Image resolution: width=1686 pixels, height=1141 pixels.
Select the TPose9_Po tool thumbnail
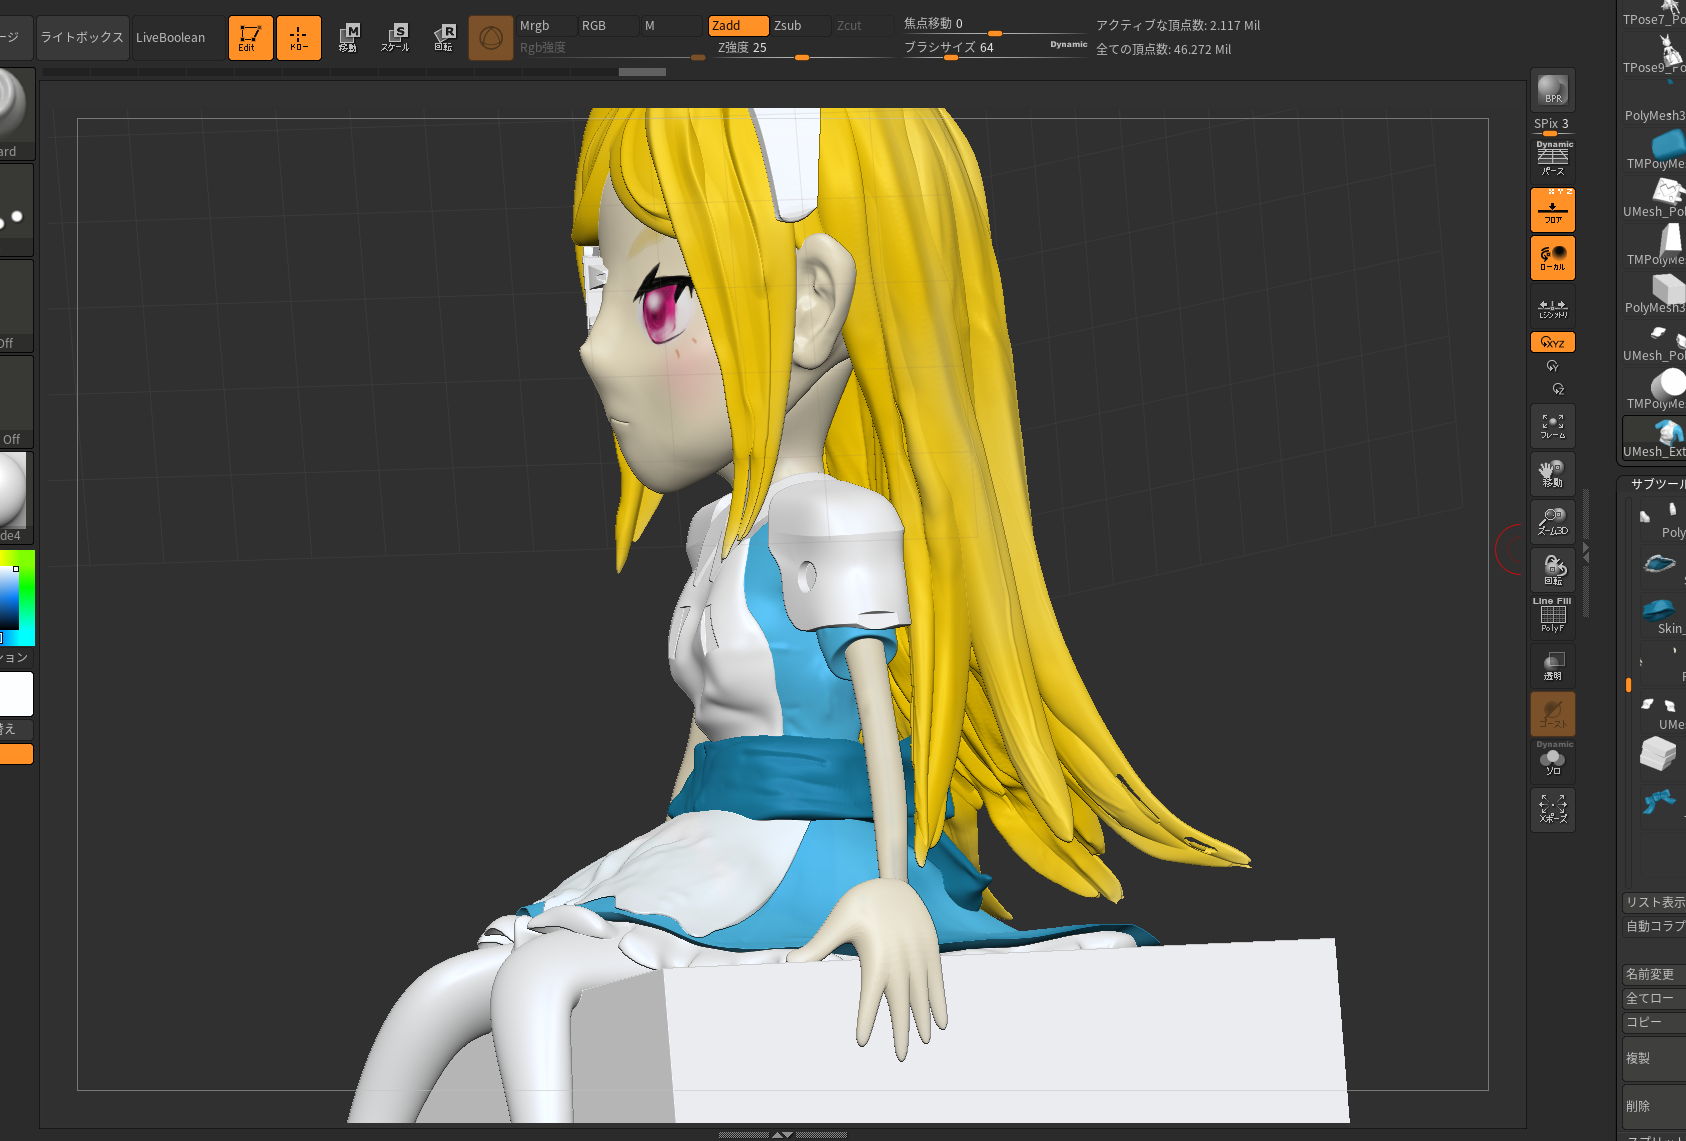pos(1655,54)
